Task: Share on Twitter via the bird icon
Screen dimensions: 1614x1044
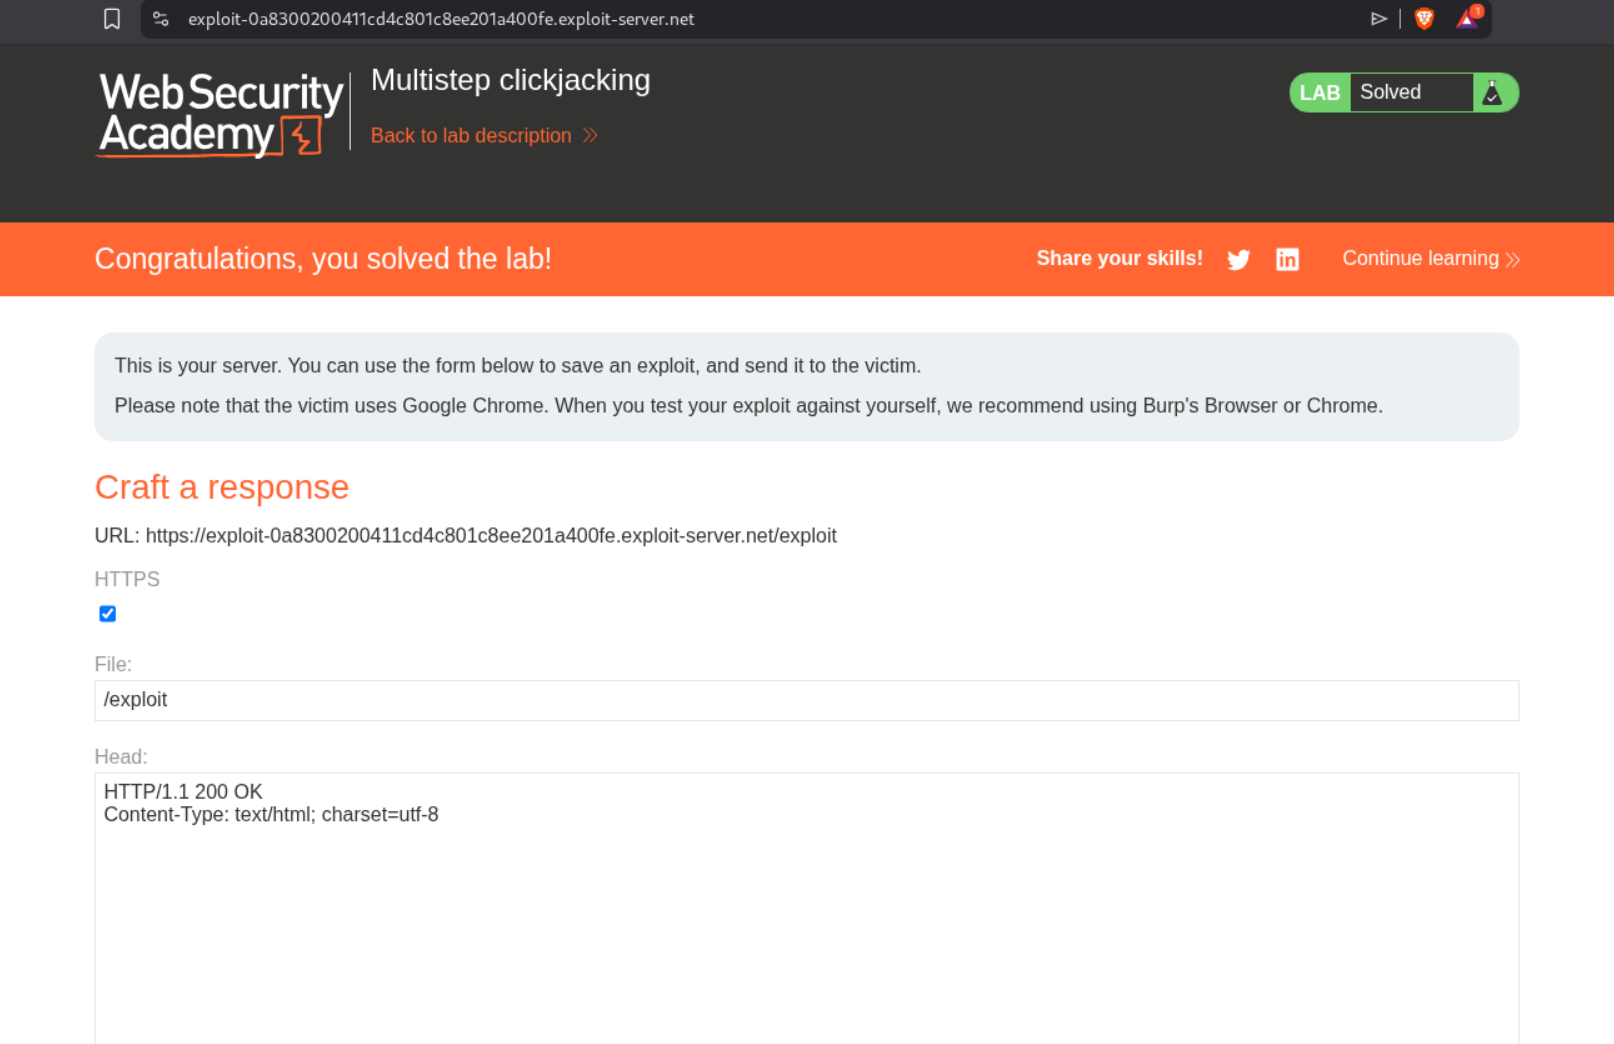Action: (x=1238, y=260)
